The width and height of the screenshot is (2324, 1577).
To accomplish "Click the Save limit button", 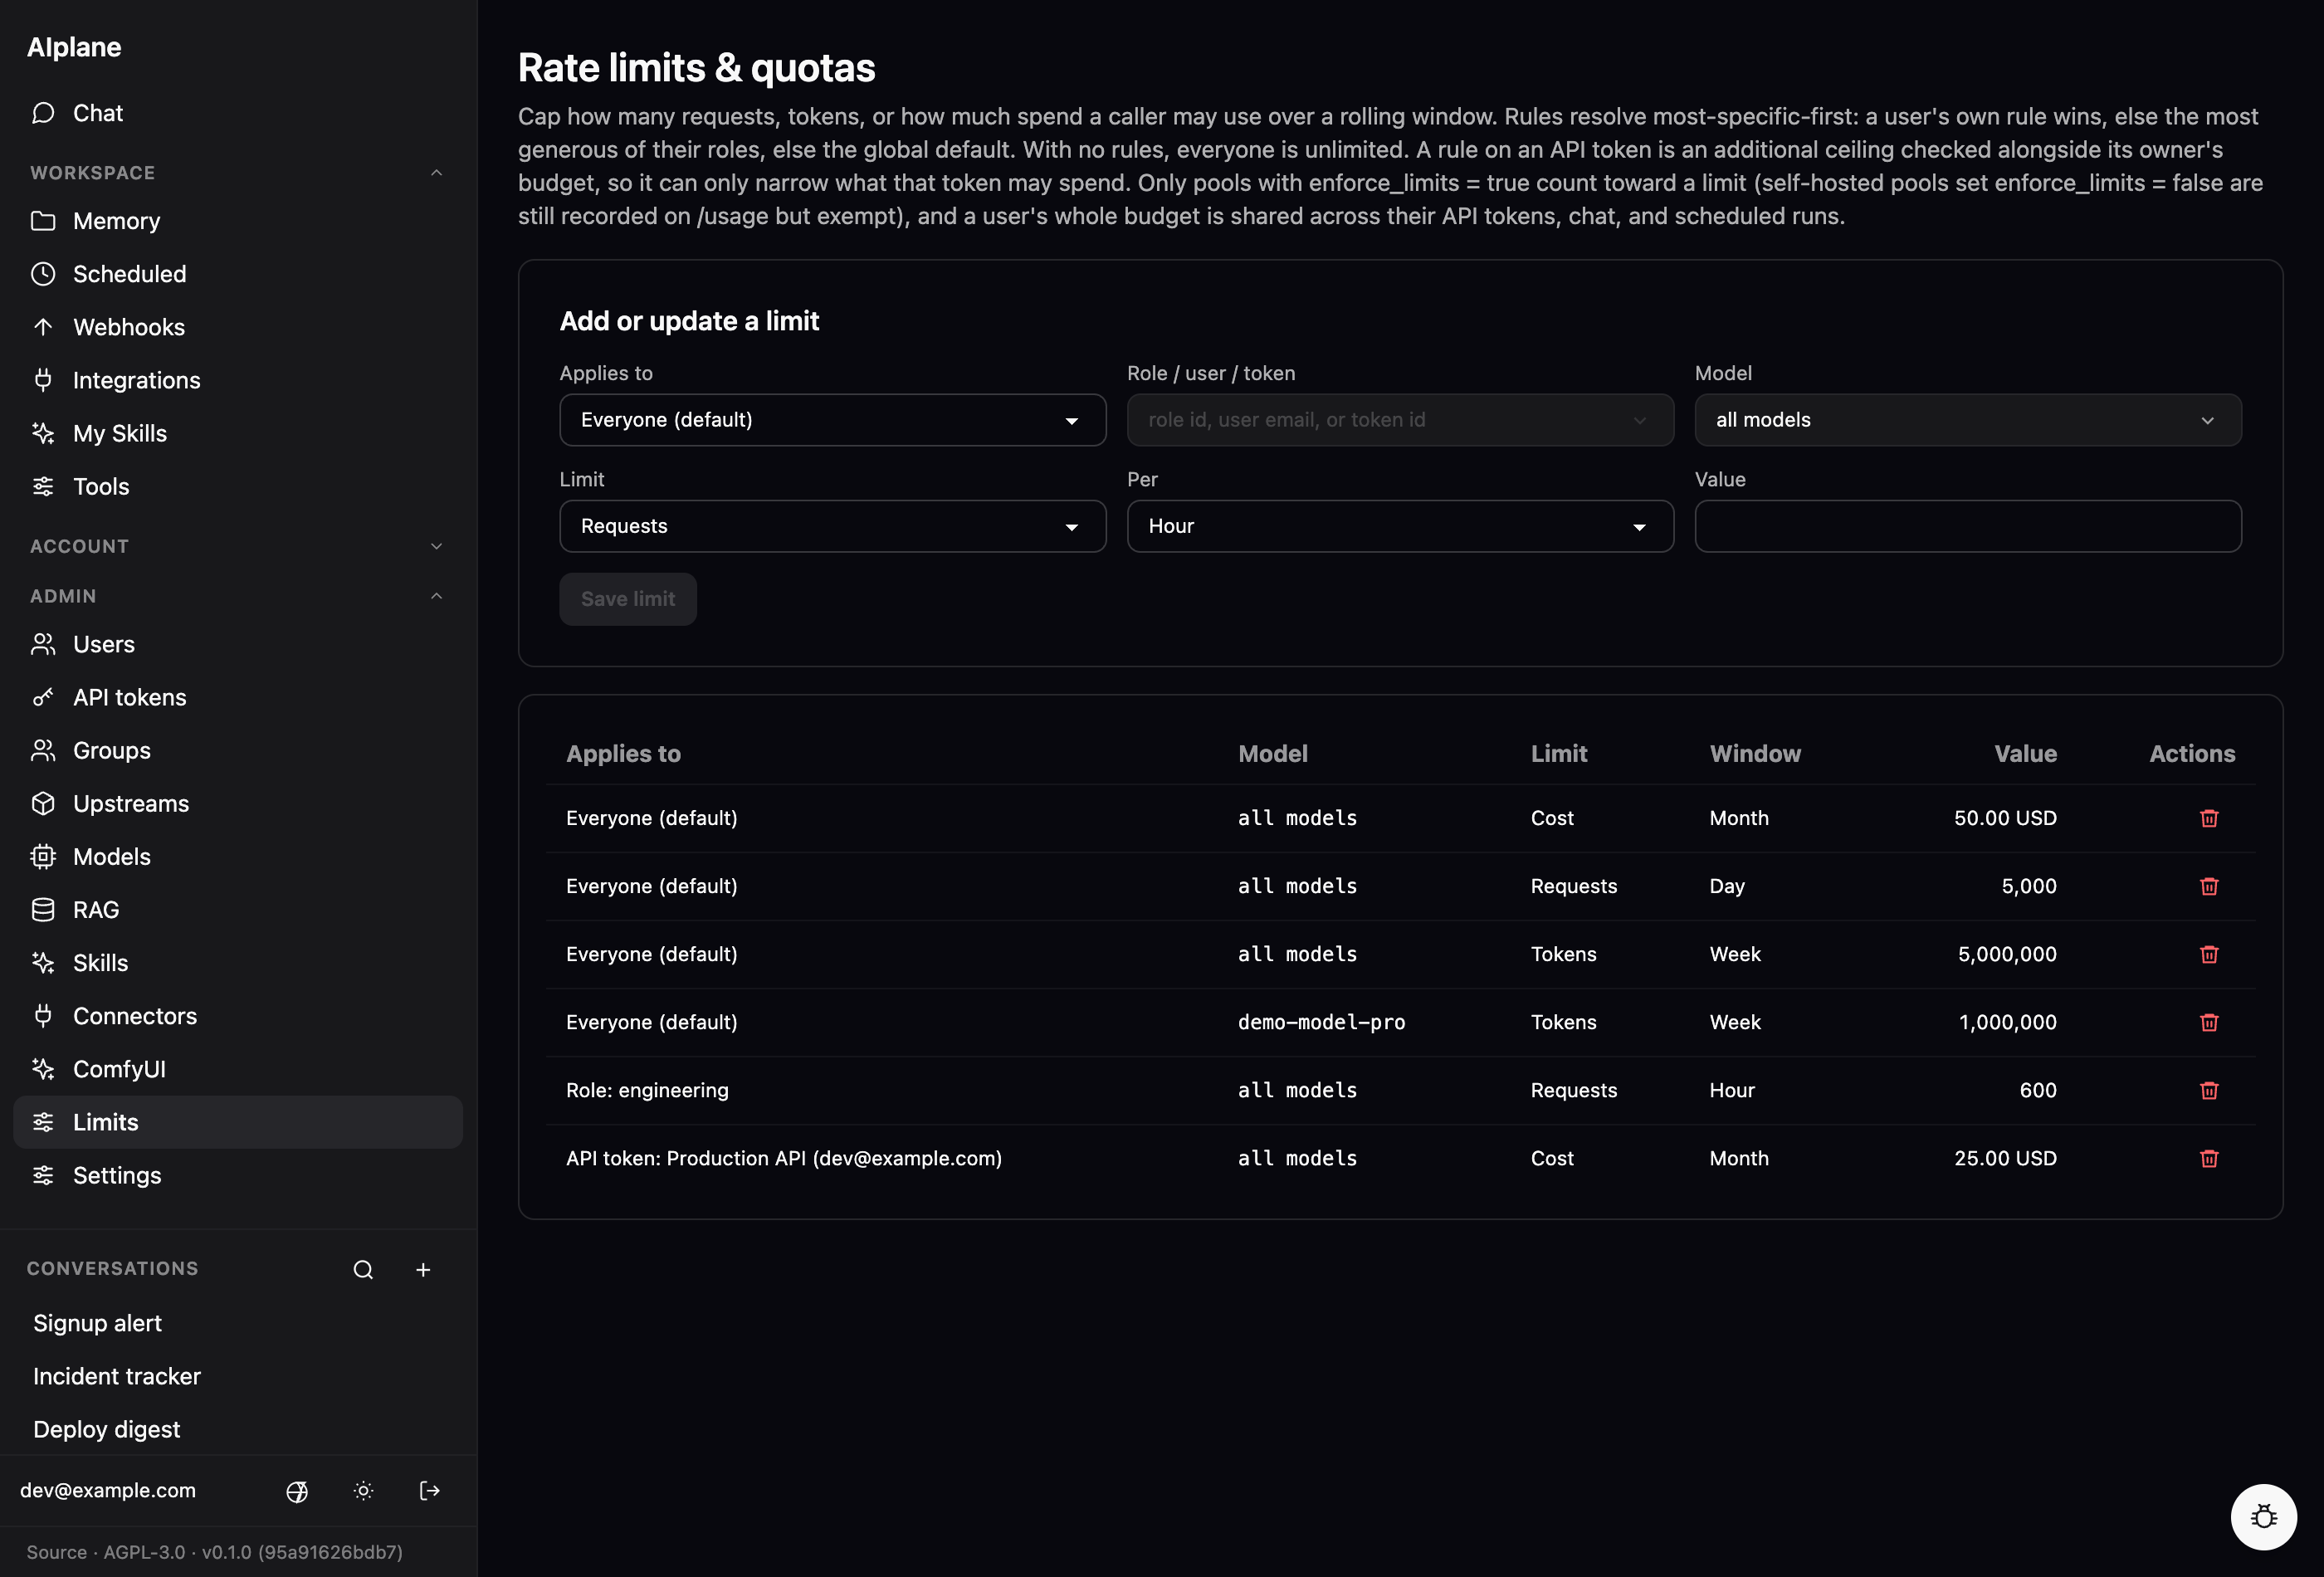I will point(628,599).
